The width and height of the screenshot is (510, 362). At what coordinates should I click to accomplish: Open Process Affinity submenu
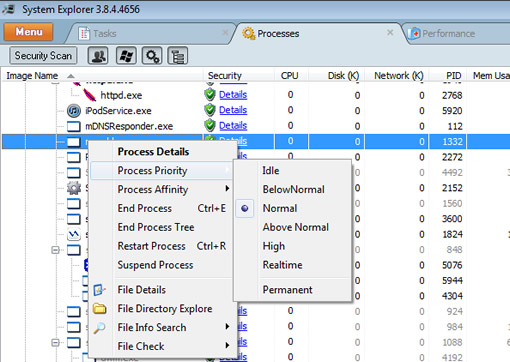click(x=161, y=189)
